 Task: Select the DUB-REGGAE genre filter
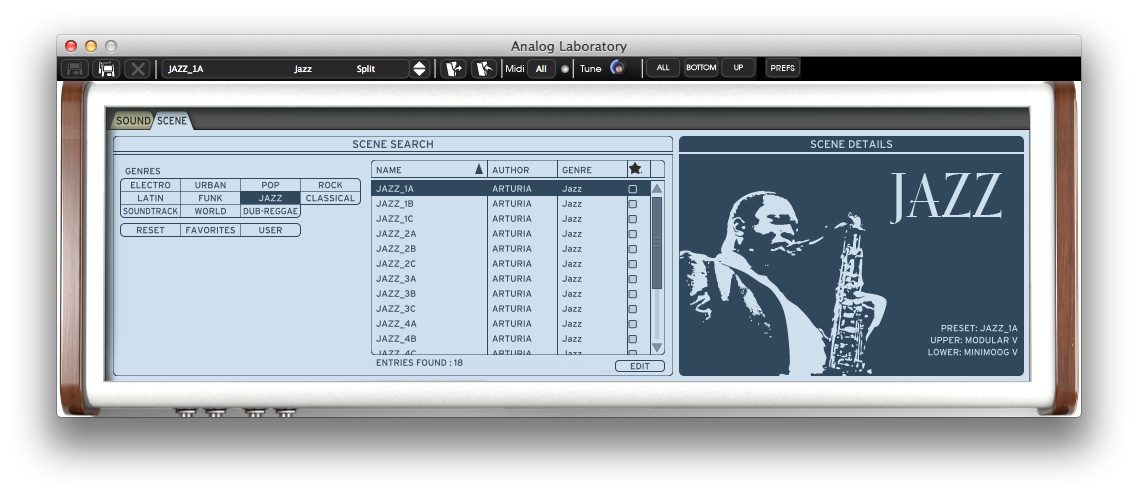(x=270, y=211)
